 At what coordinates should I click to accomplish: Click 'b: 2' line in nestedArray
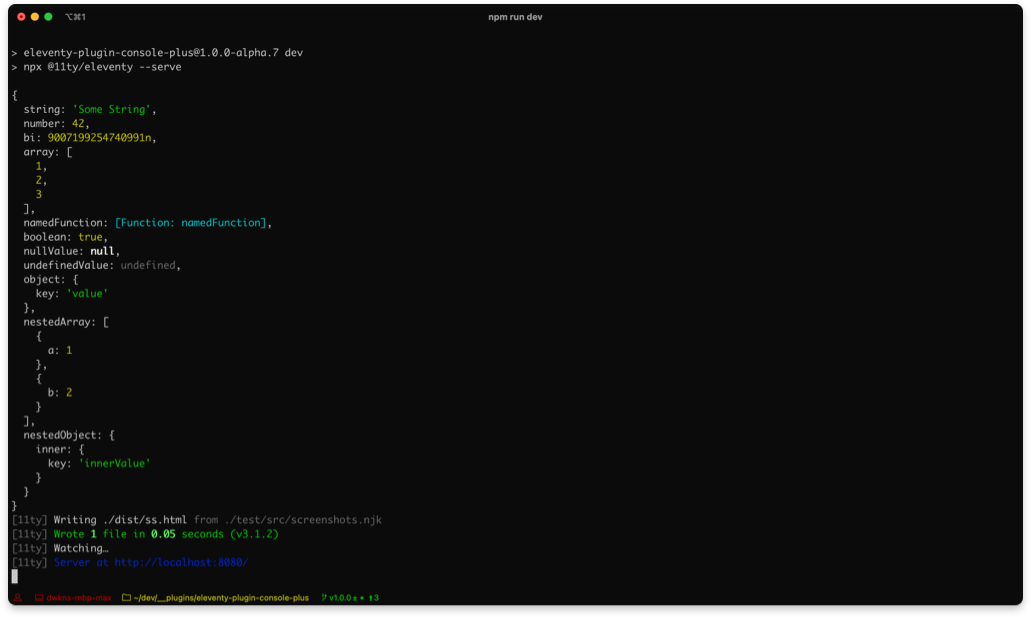pos(60,393)
